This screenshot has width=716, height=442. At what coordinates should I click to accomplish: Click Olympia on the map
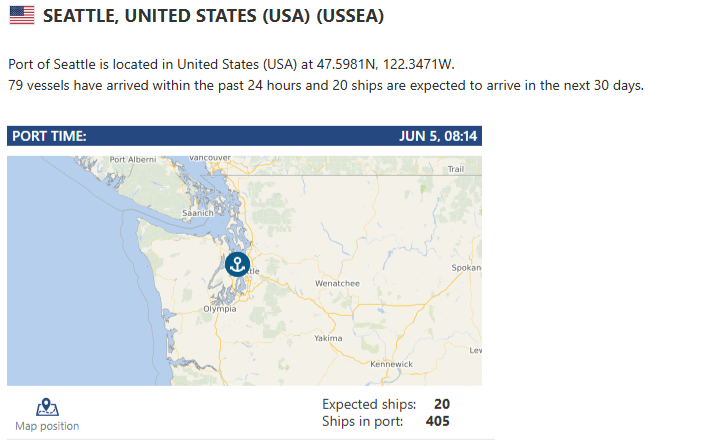(220, 309)
